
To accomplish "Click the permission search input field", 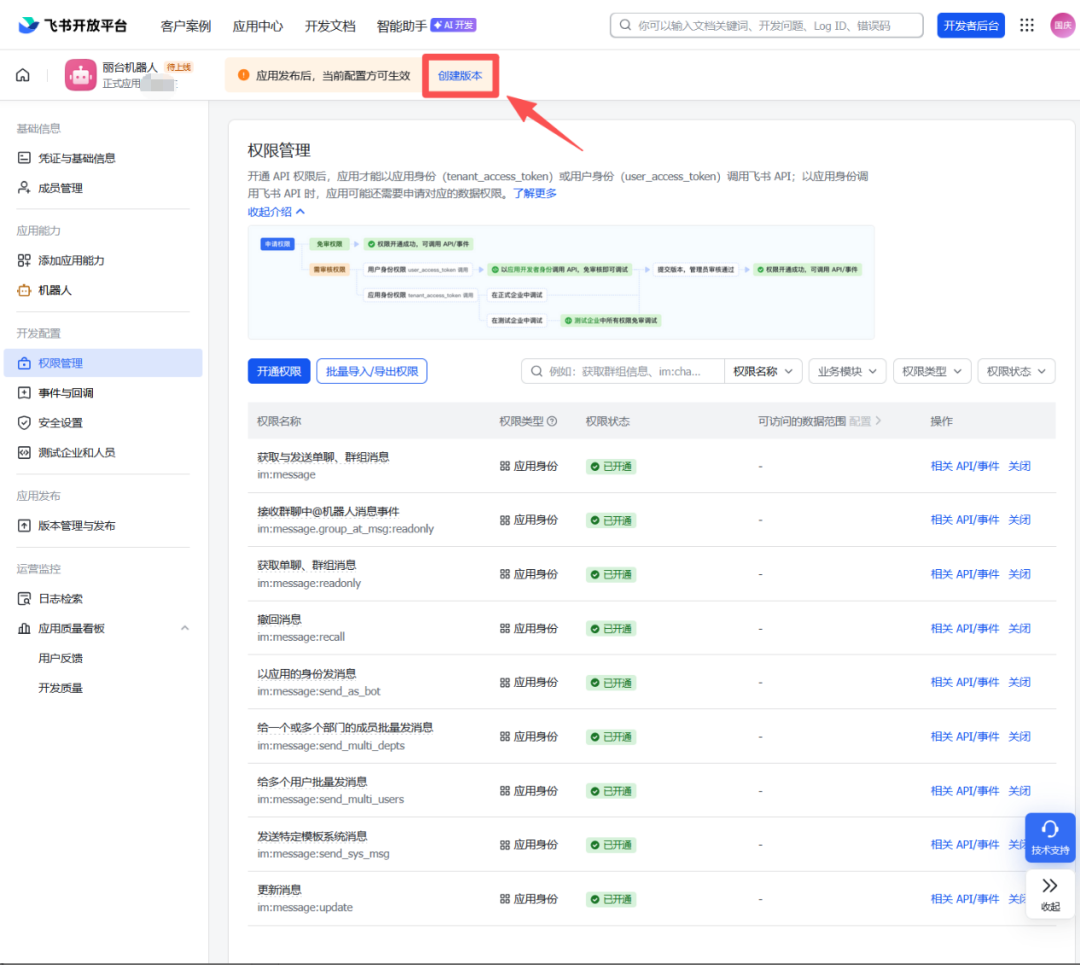I will (x=623, y=371).
